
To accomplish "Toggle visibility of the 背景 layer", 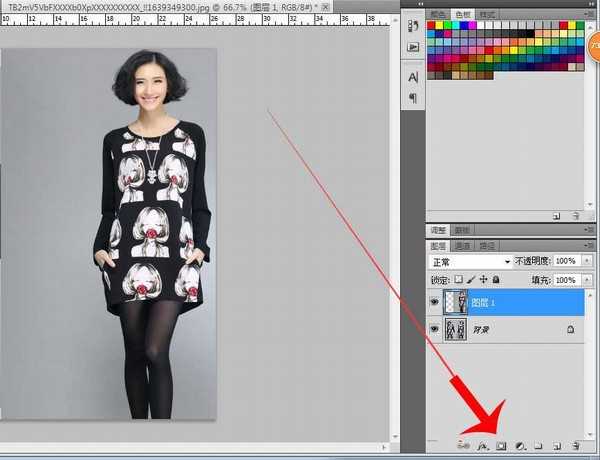I will (x=435, y=329).
